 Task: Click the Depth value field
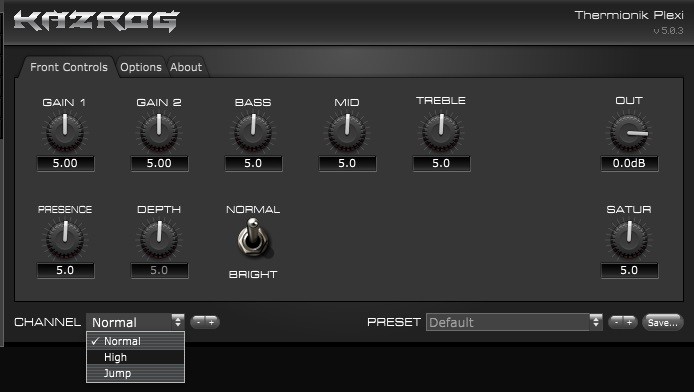(159, 270)
